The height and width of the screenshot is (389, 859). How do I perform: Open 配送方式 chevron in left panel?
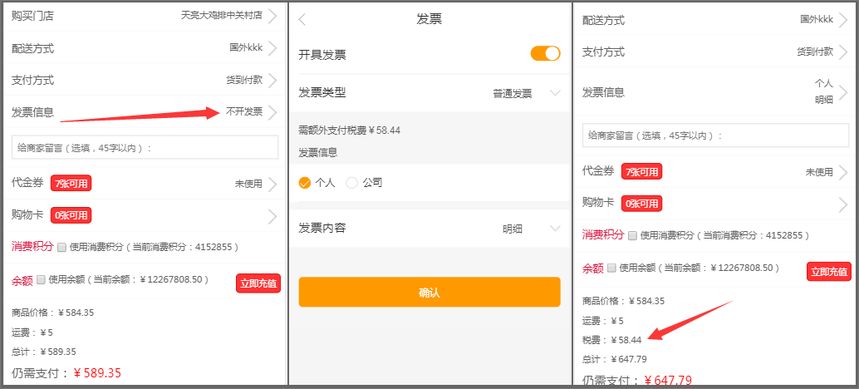(x=272, y=48)
